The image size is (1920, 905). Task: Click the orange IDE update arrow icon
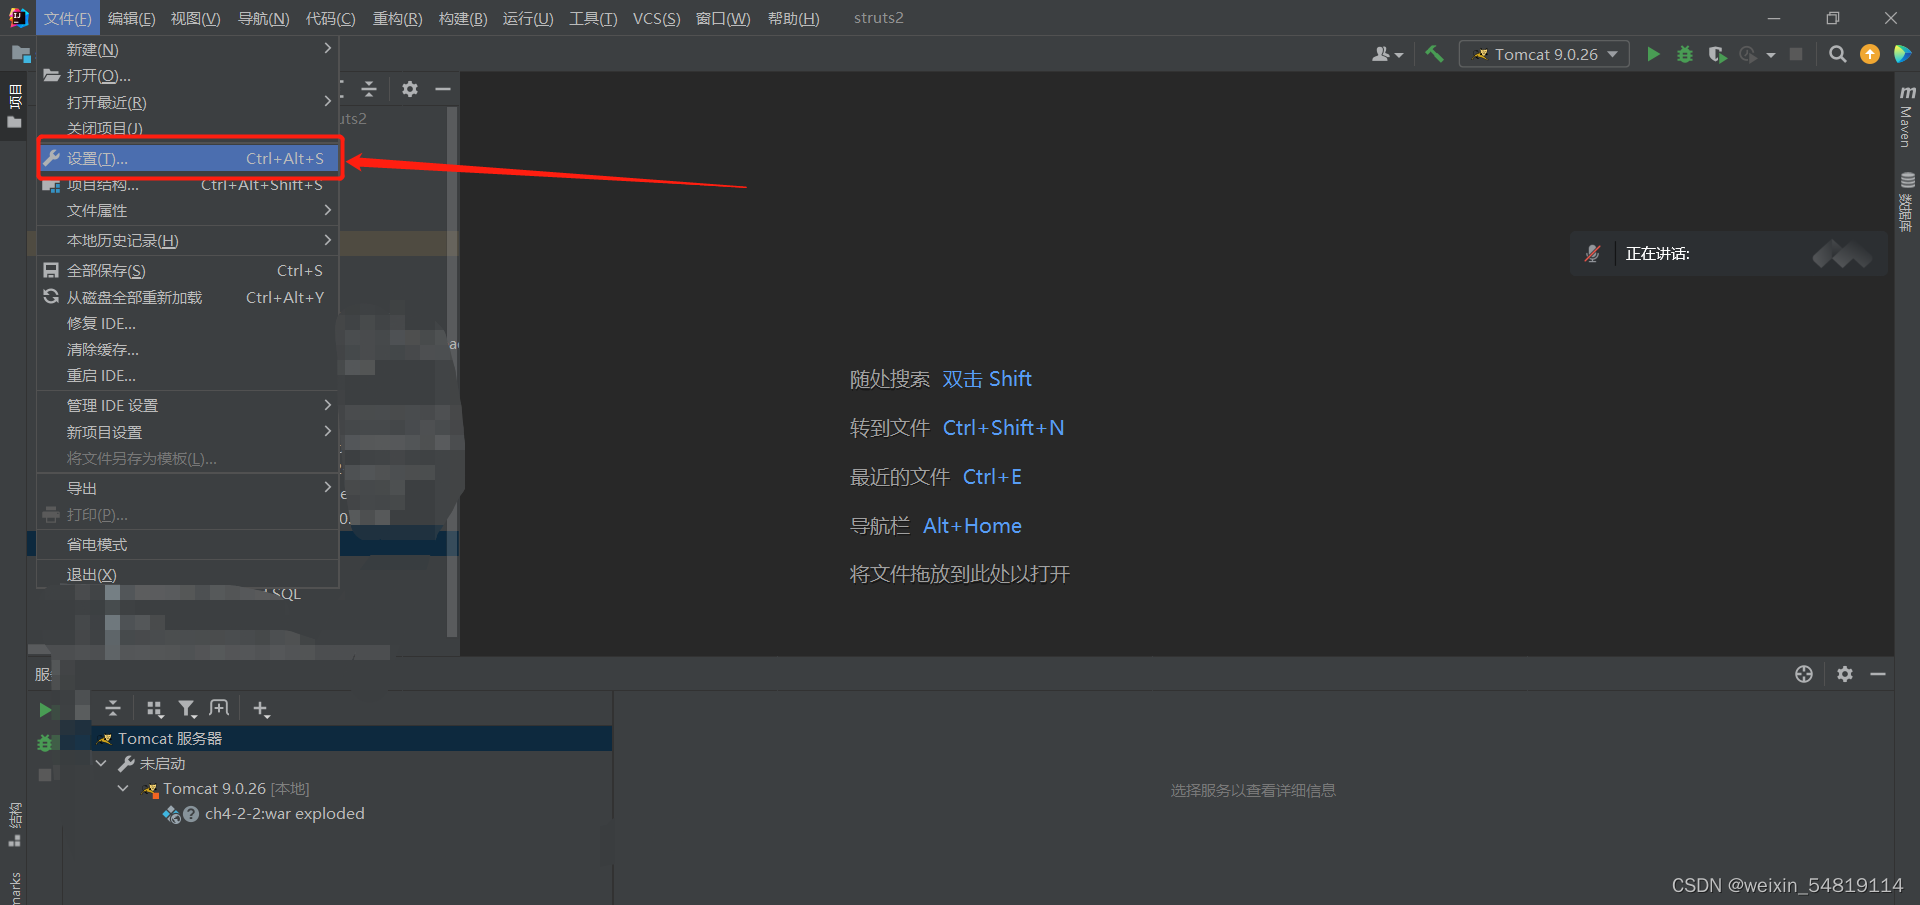click(x=1870, y=54)
